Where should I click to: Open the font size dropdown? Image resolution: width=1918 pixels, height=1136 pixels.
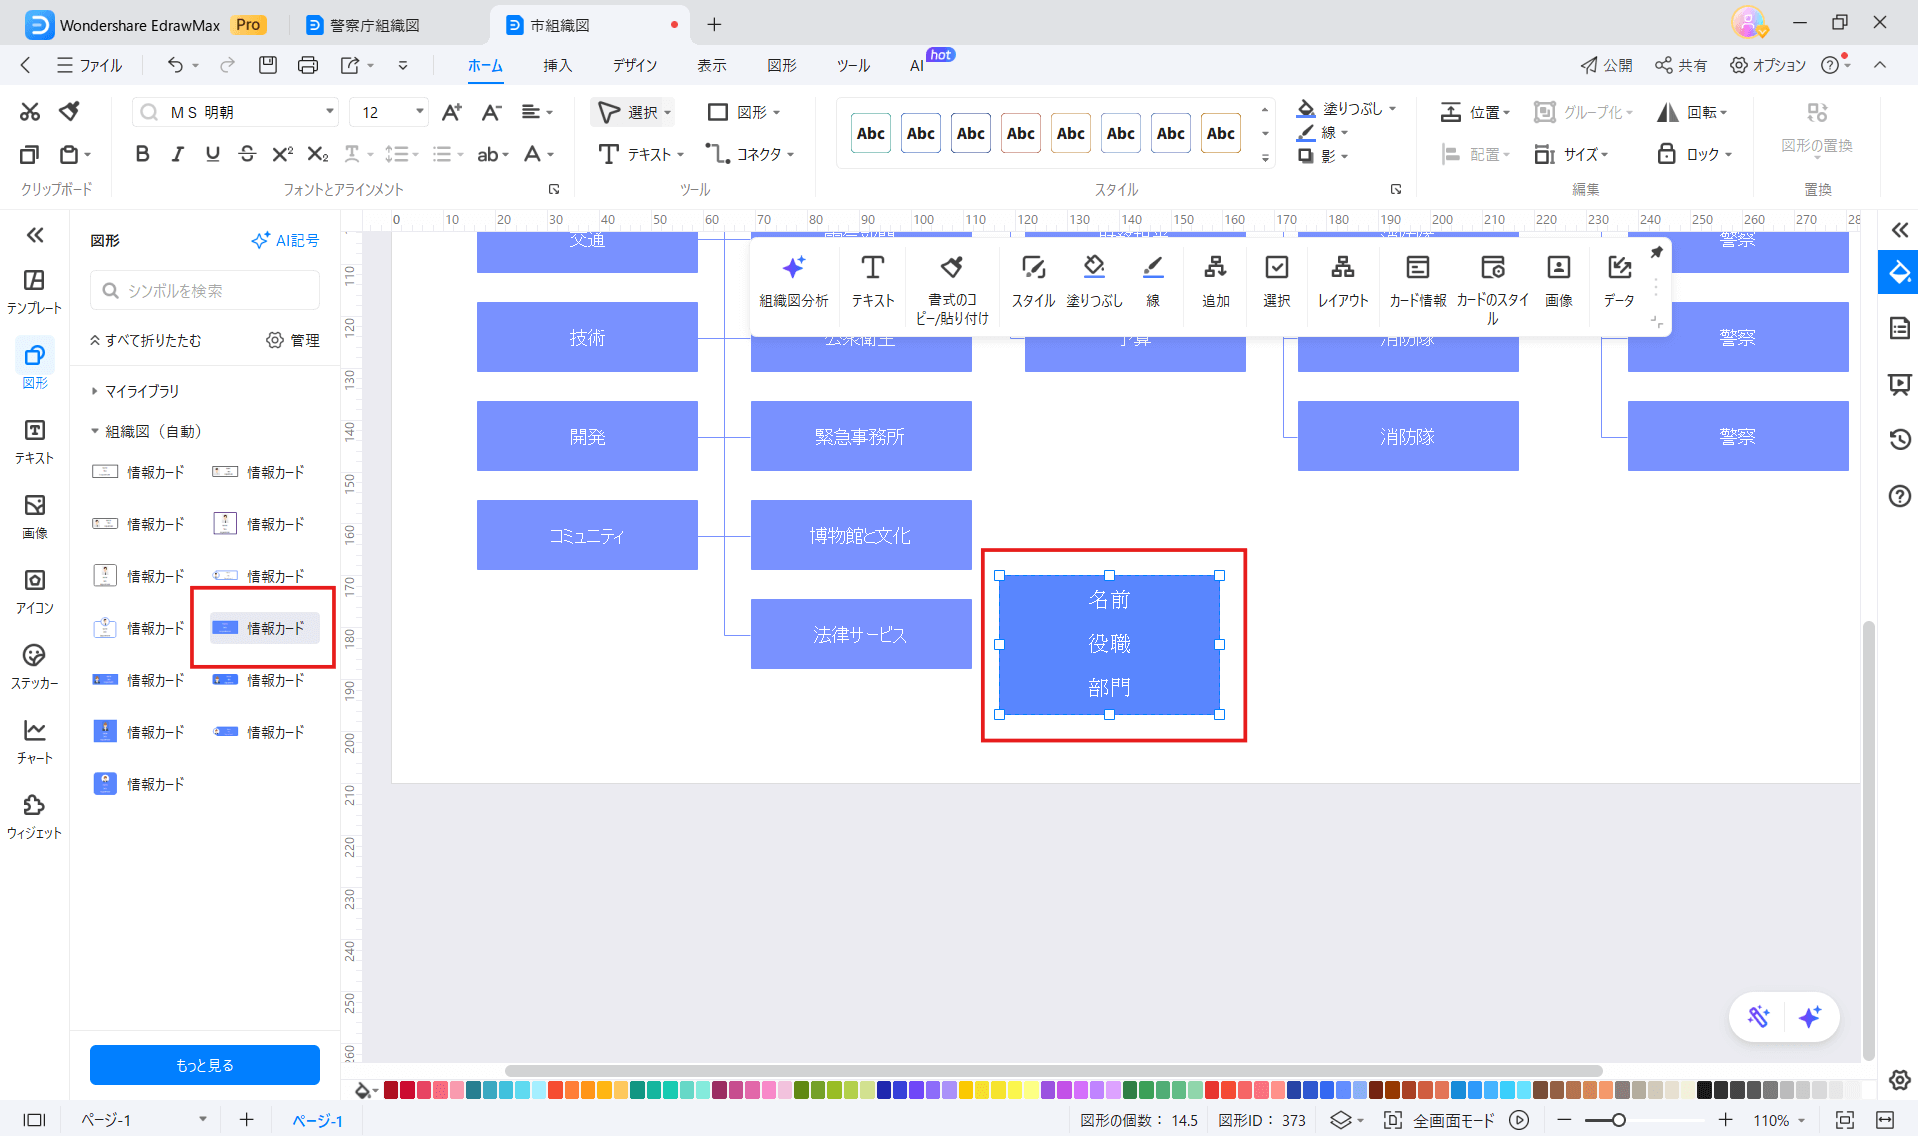(420, 112)
